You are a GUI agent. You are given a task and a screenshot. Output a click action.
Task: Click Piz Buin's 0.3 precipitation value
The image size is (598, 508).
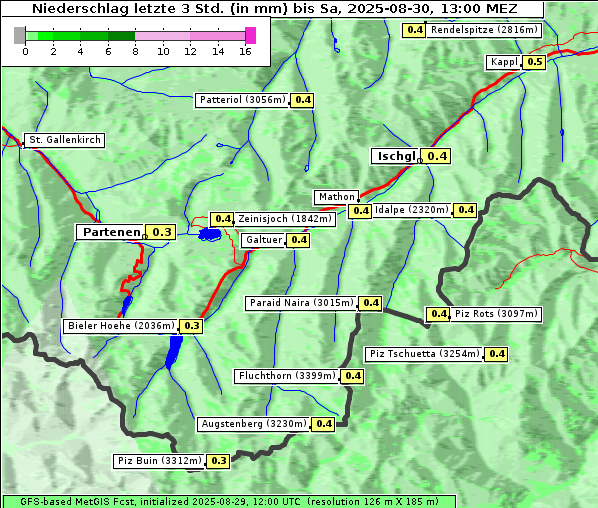click(x=218, y=461)
